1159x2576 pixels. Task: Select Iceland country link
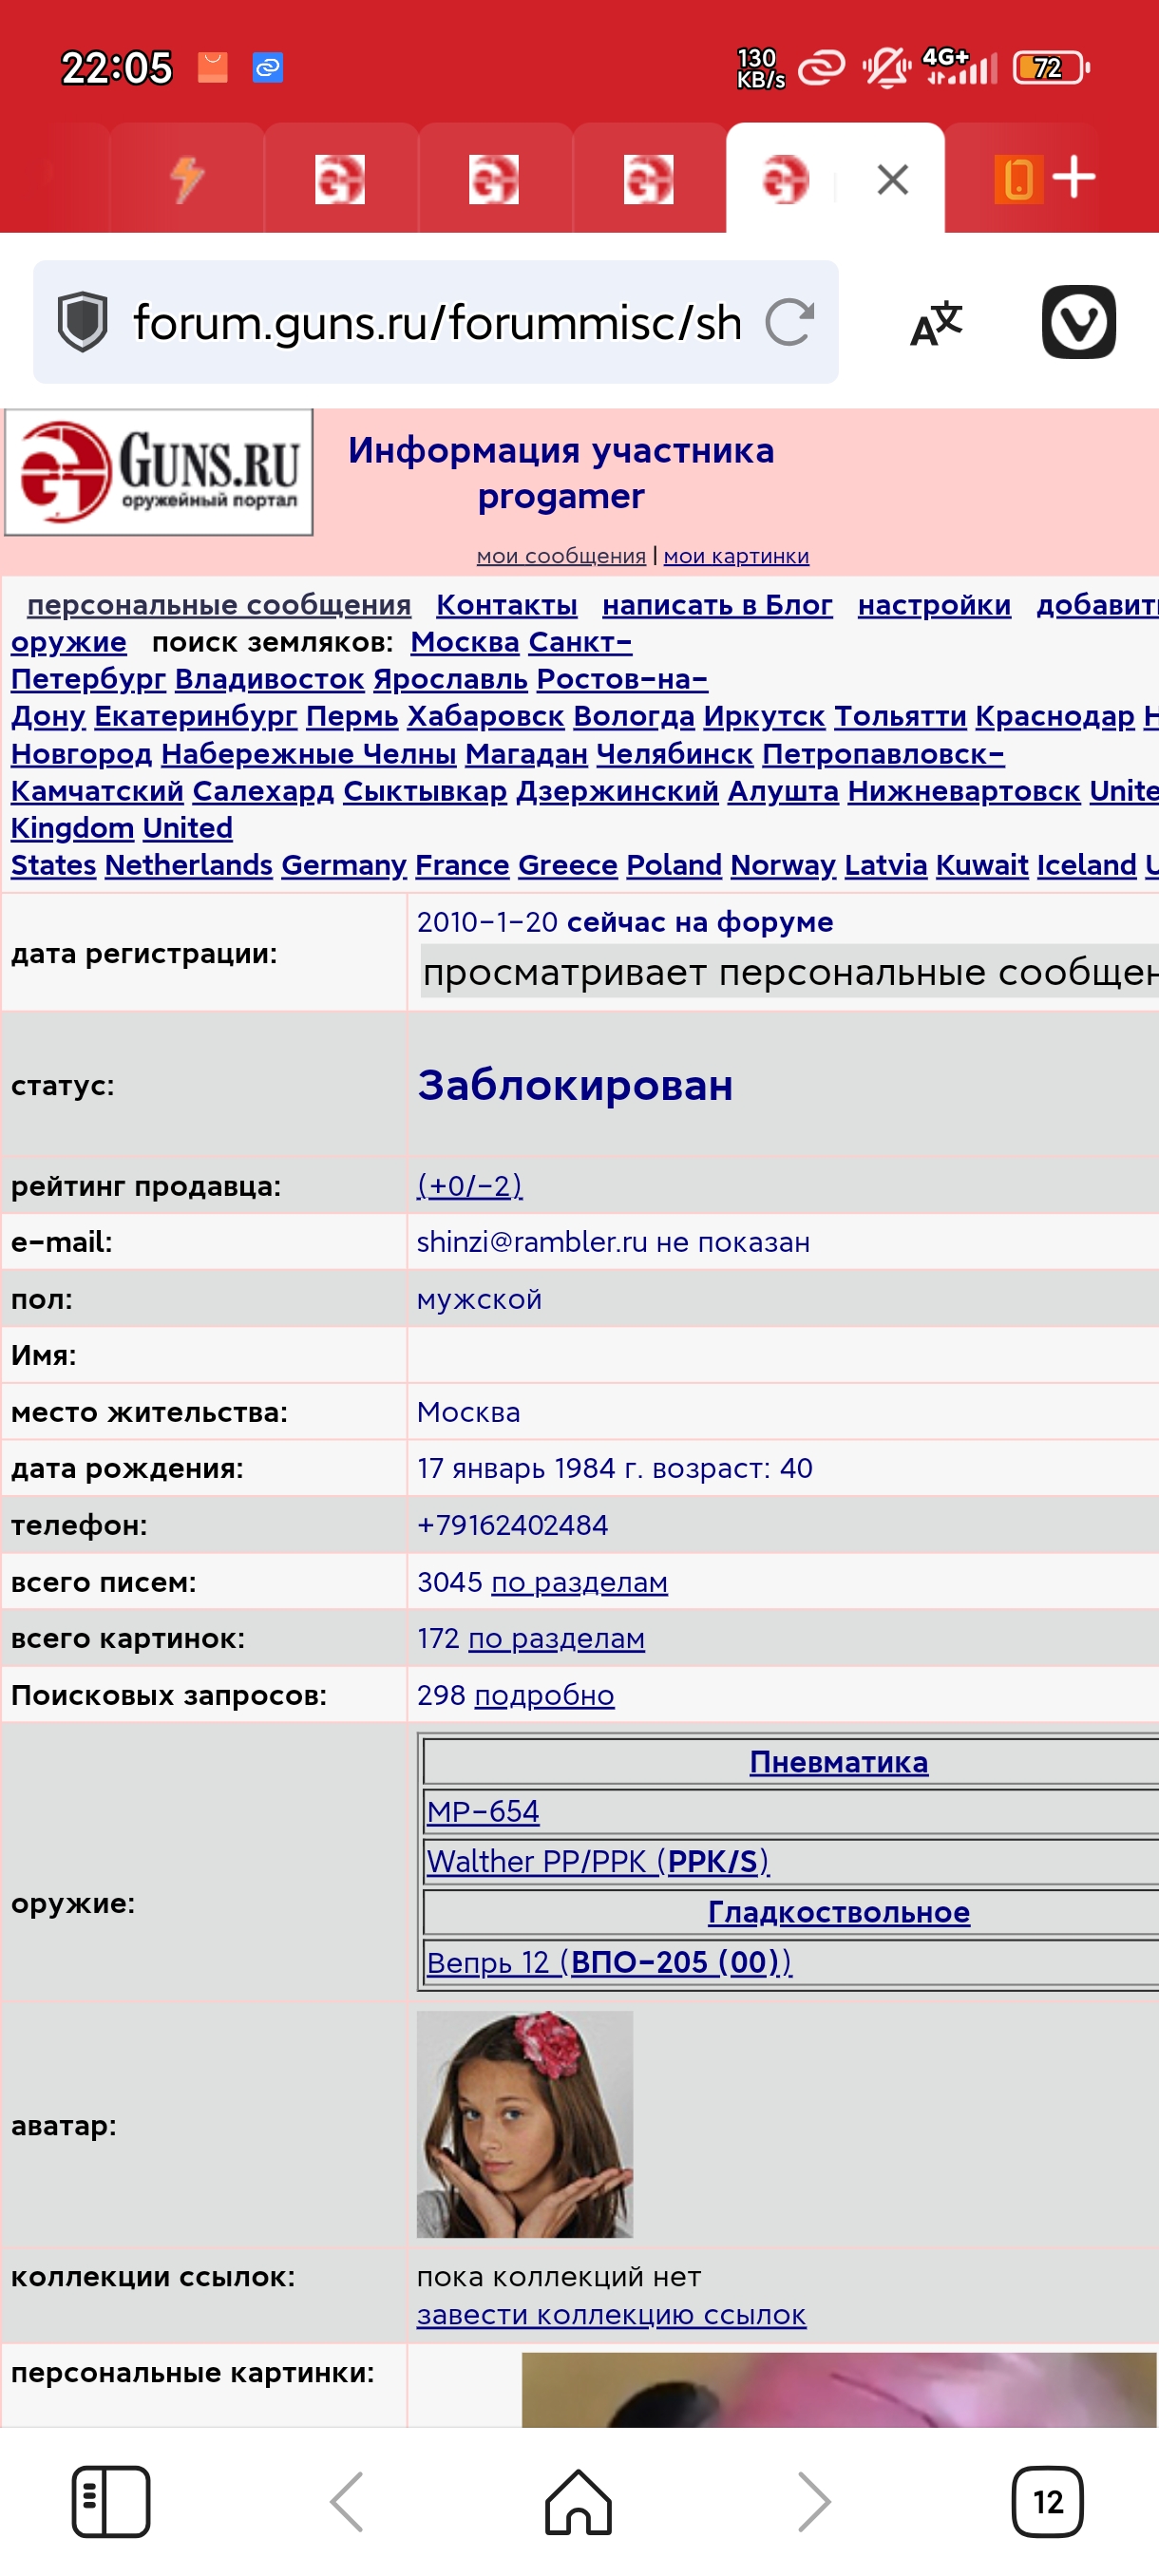pos(1087,865)
